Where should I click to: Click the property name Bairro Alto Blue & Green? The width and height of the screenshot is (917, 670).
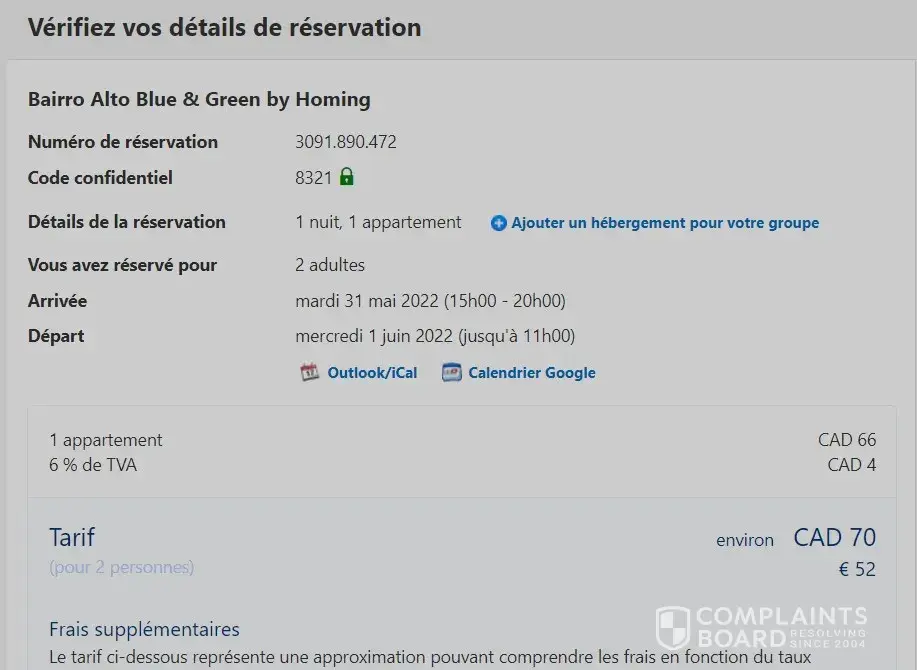pyautogui.click(x=199, y=99)
